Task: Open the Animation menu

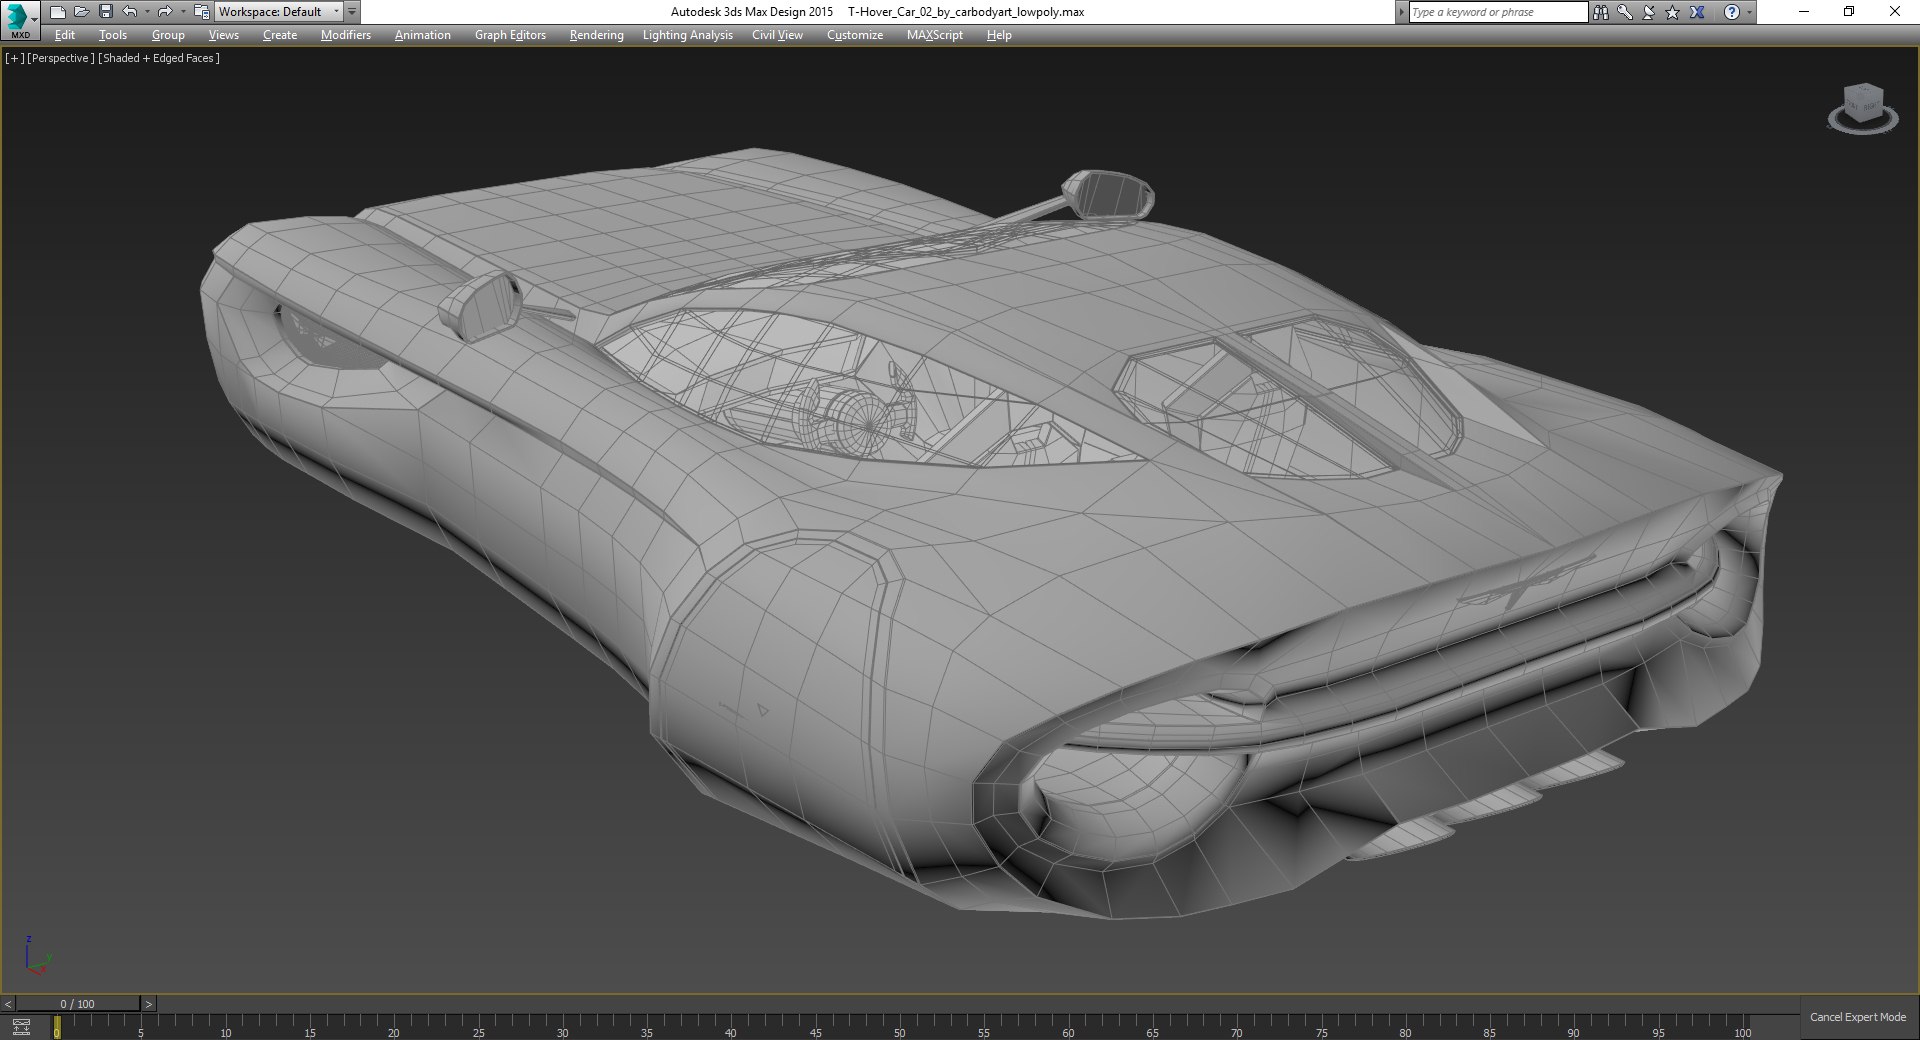Action: [x=422, y=35]
